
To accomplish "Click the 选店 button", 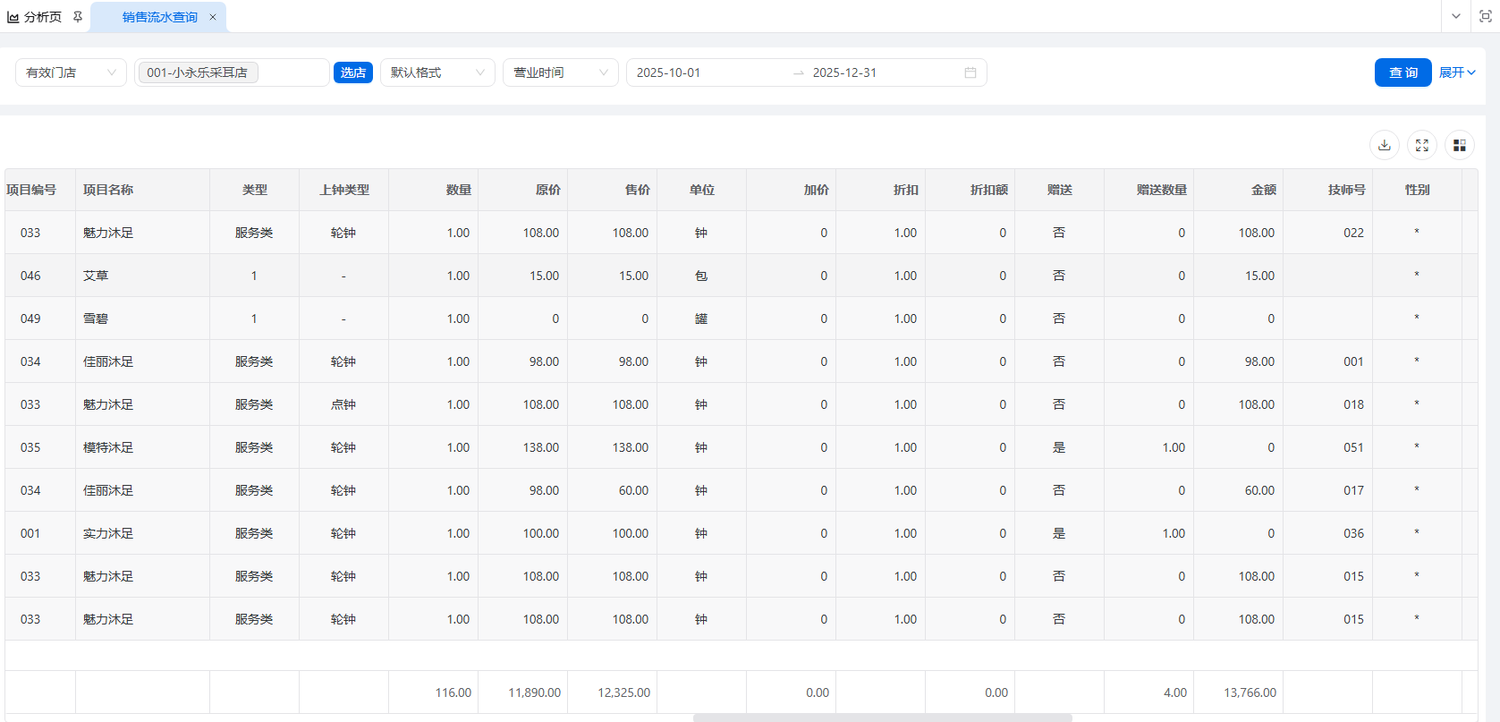I will coord(353,73).
